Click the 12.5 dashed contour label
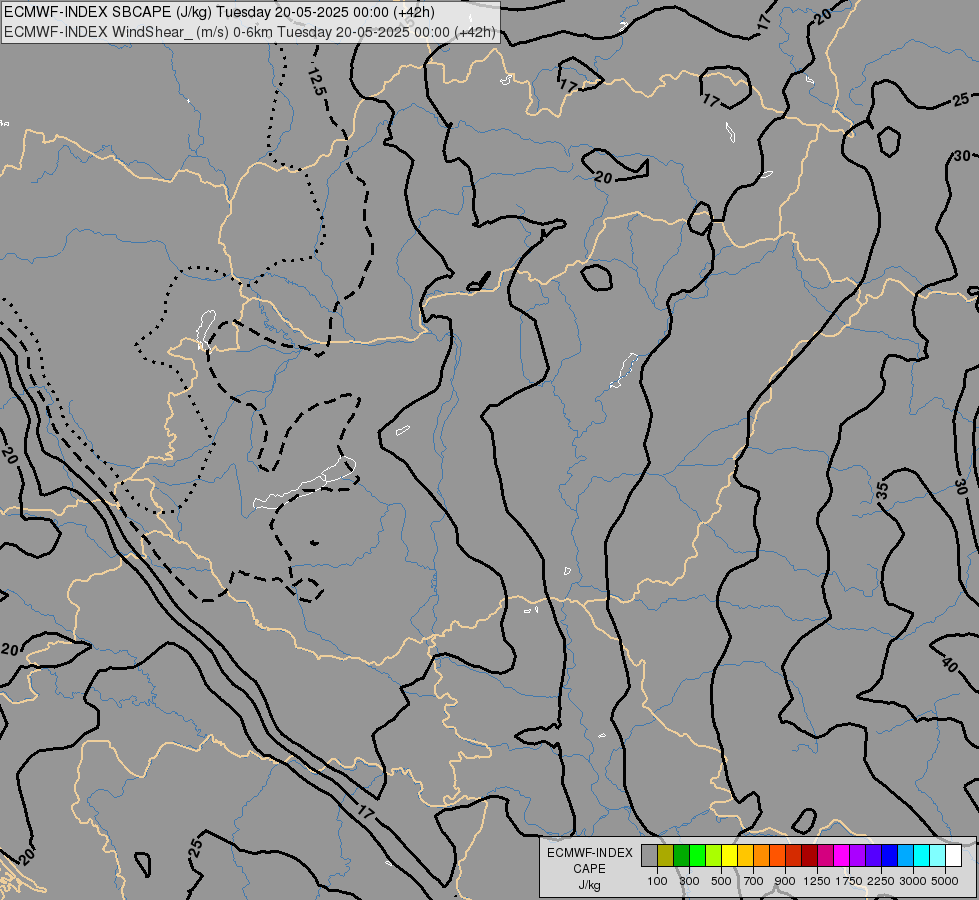 (x=317, y=81)
